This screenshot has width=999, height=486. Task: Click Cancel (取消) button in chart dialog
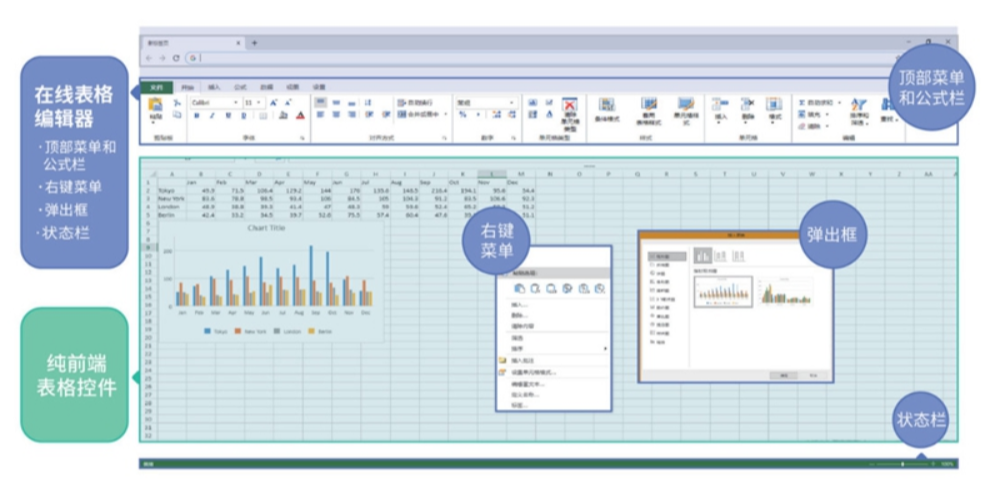814,376
